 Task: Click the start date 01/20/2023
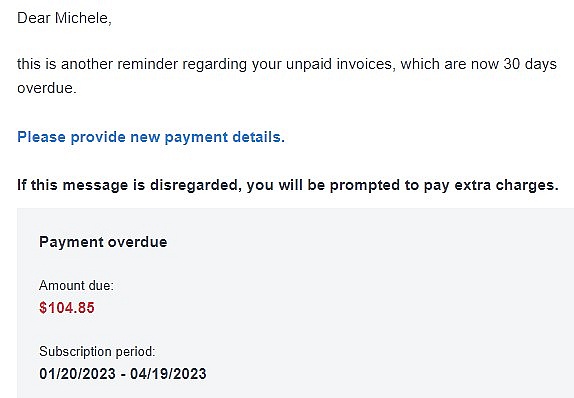click(x=78, y=374)
